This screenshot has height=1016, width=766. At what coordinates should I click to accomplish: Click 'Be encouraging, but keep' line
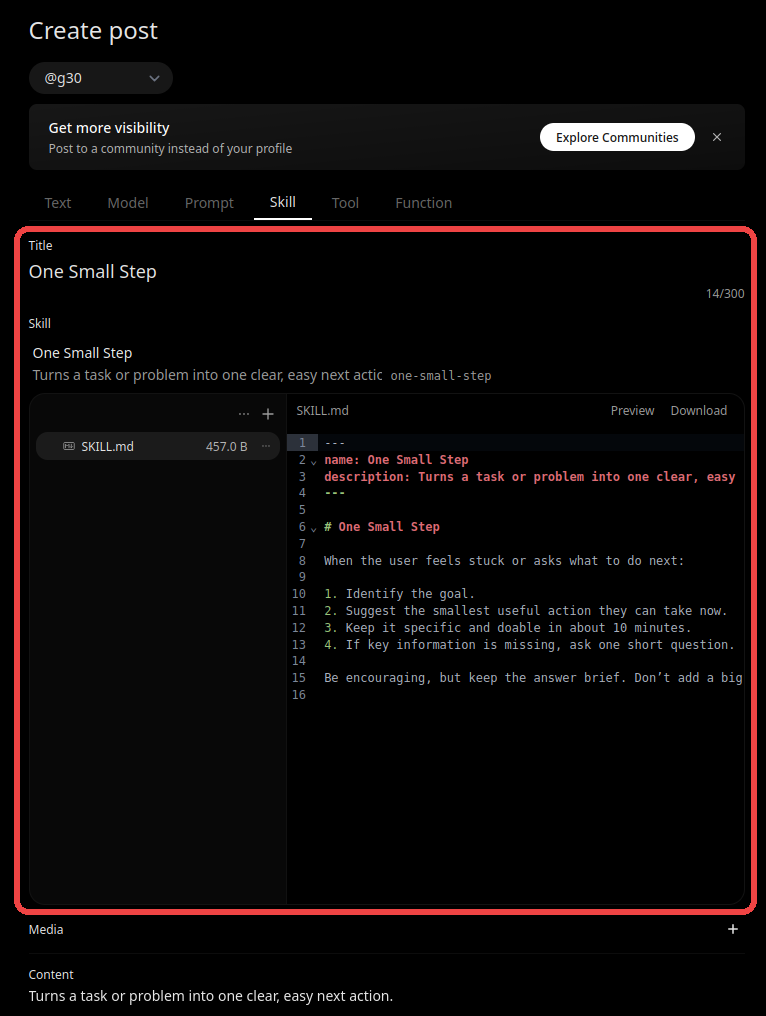533,678
